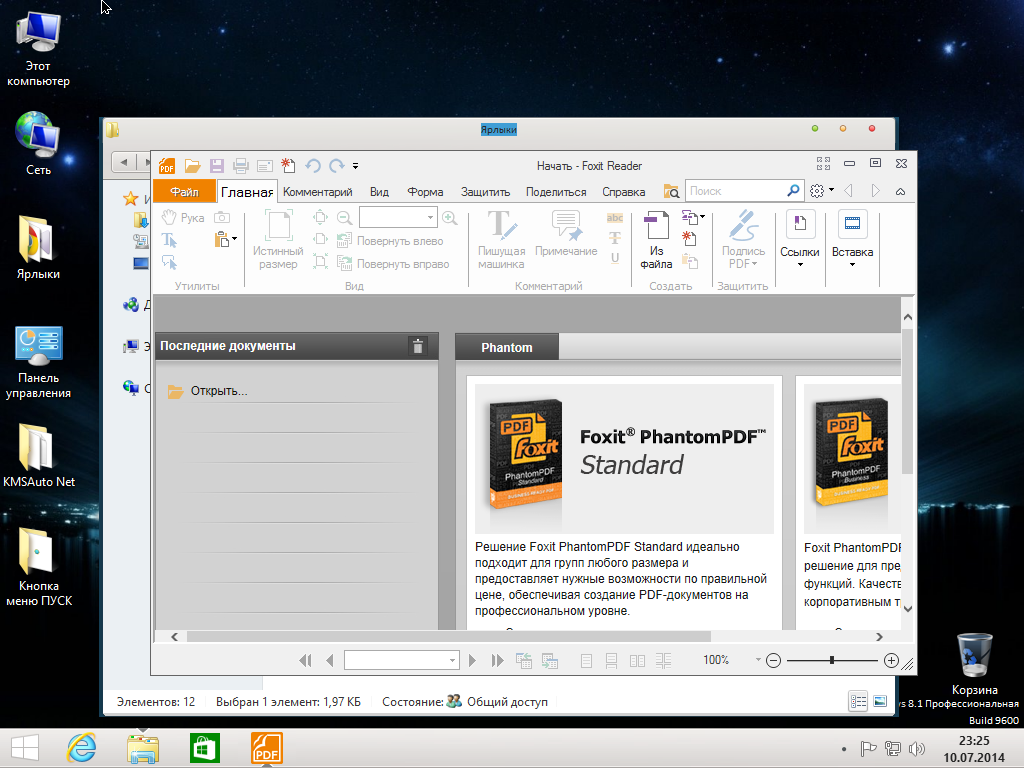
Task: Delete recent documents with trash icon
Action: [418, 346]
